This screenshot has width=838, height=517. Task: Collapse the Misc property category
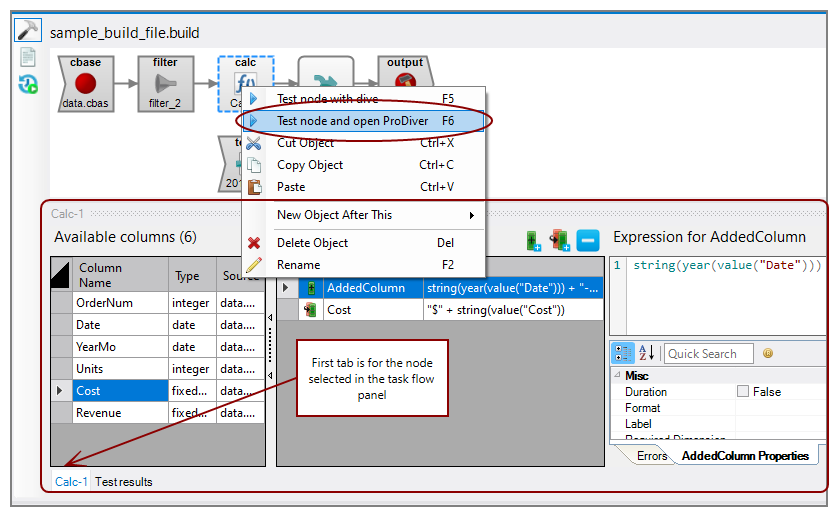click(x=616, y=375)
